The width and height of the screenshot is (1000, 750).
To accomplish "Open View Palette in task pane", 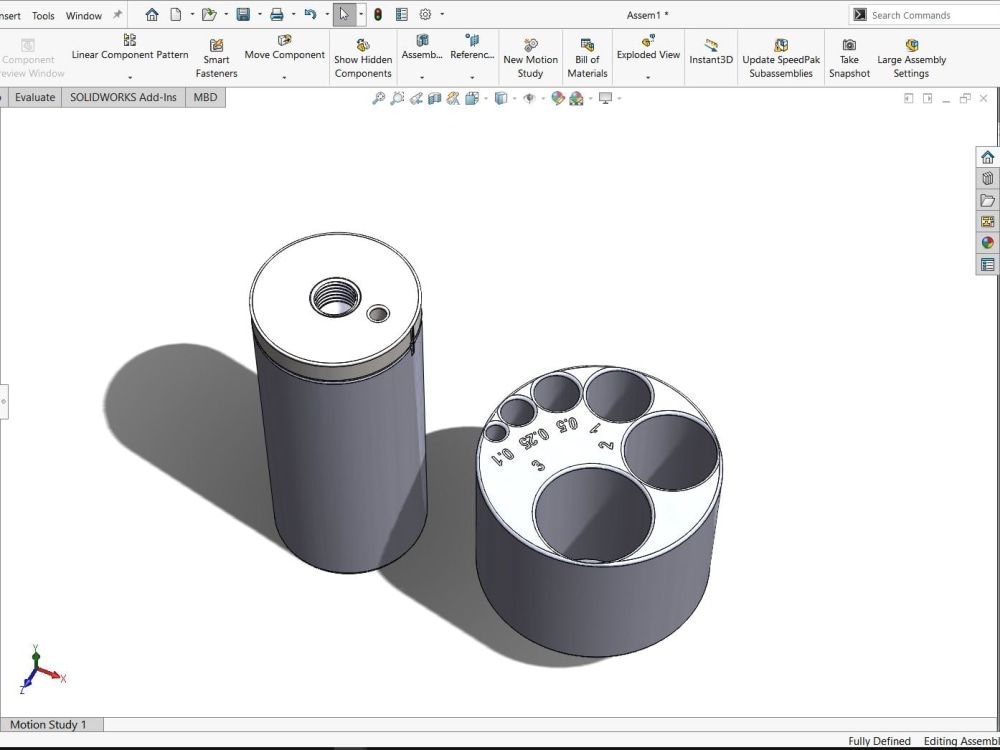I will pos(988,221).
